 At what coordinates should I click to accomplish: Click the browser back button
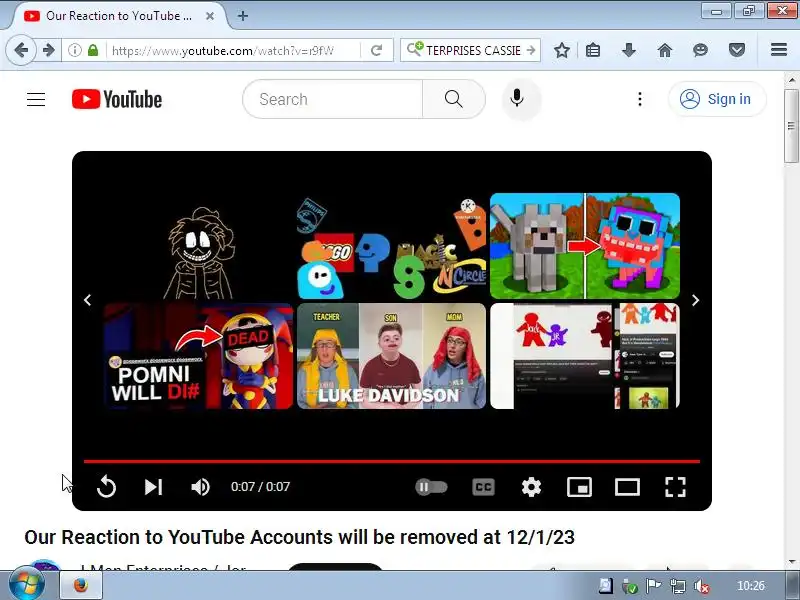click(x=21, y=50)
